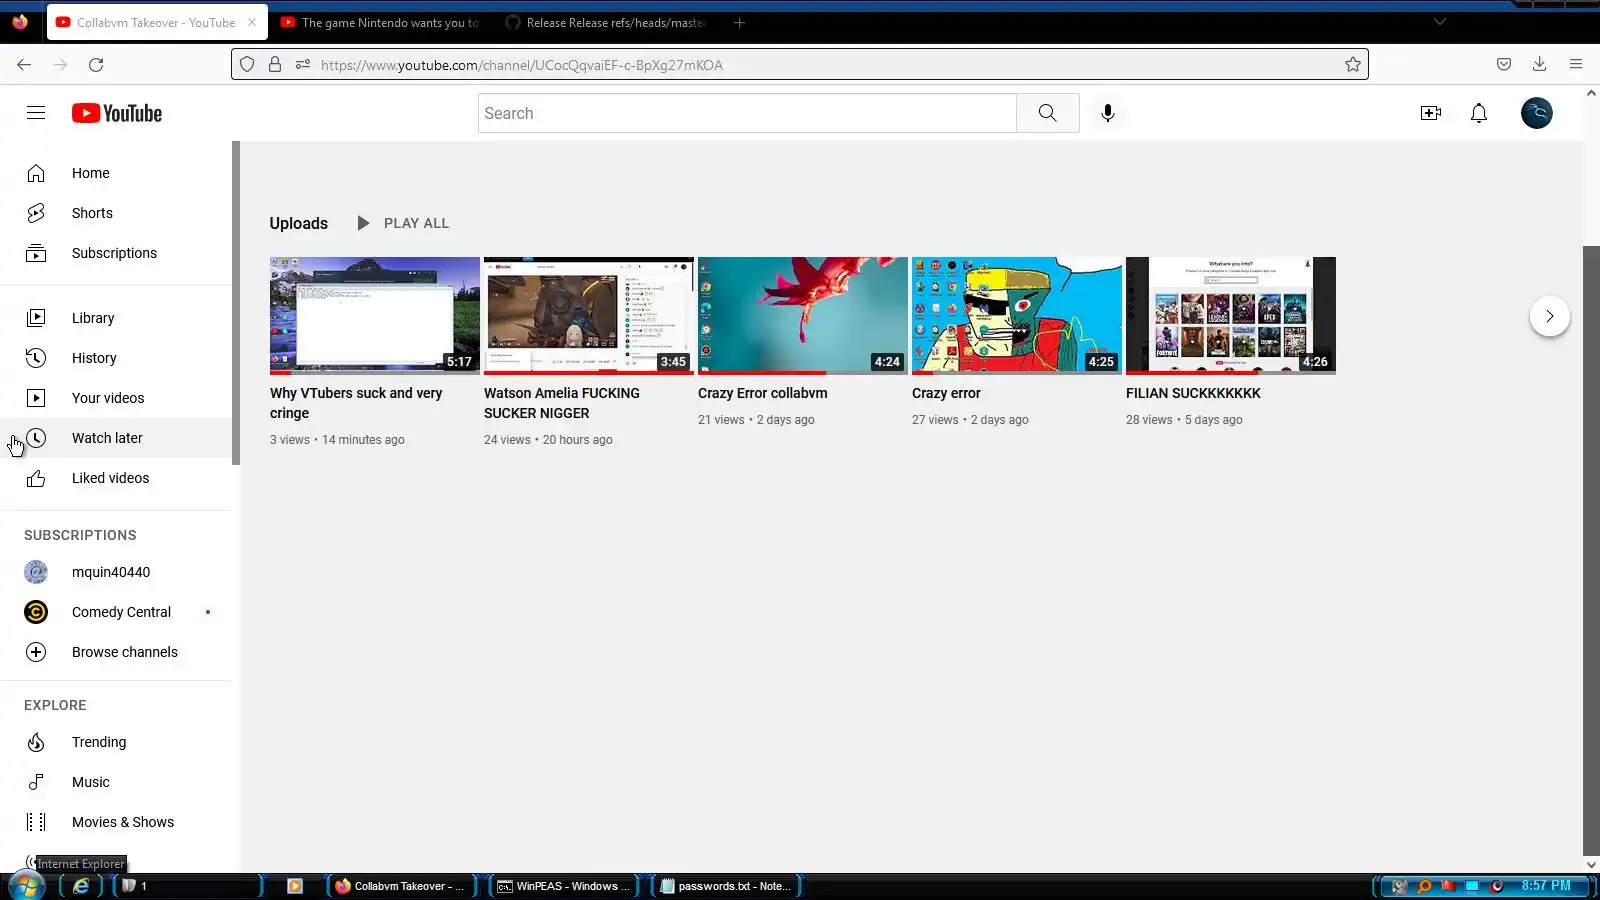Image resolution: width=1600 pixels, height=900 pixels.
Task: Switch to the Collabvm Takeover - YouTube tab
Action: [156, 23]
